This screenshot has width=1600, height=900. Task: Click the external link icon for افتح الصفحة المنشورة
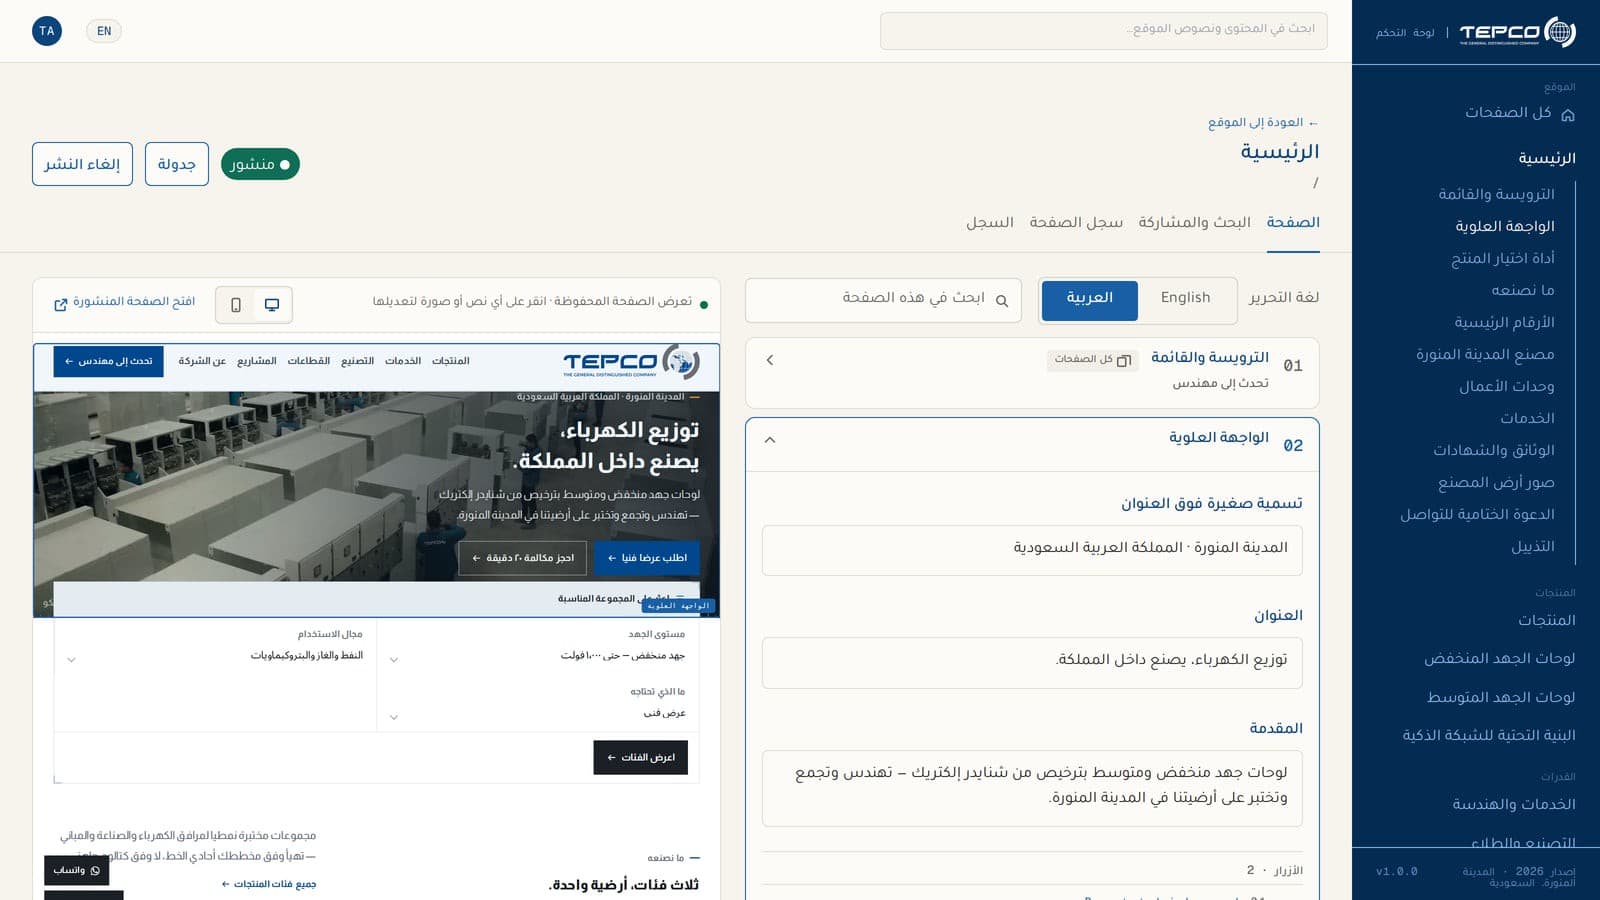[61, 303]
